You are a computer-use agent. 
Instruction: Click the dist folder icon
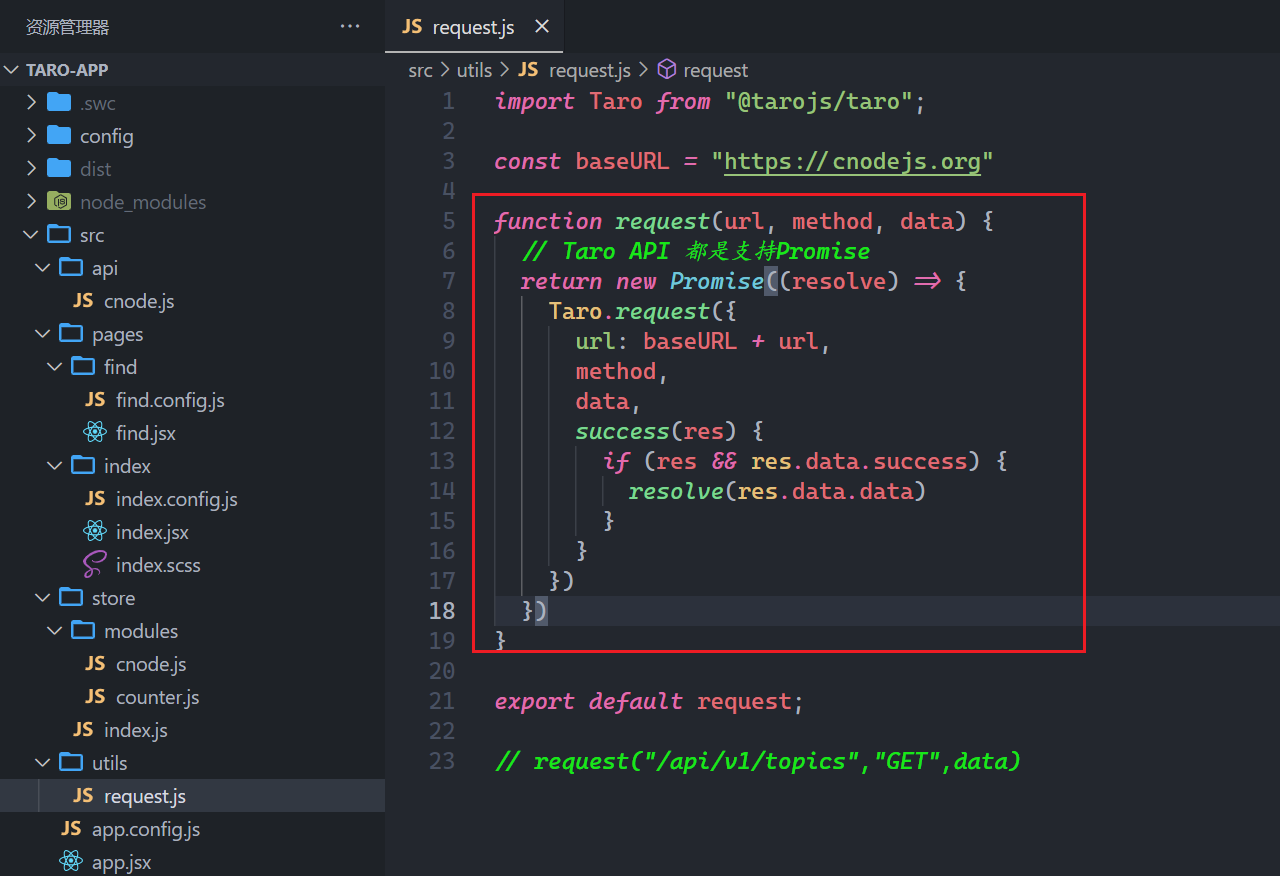point(59,168)
